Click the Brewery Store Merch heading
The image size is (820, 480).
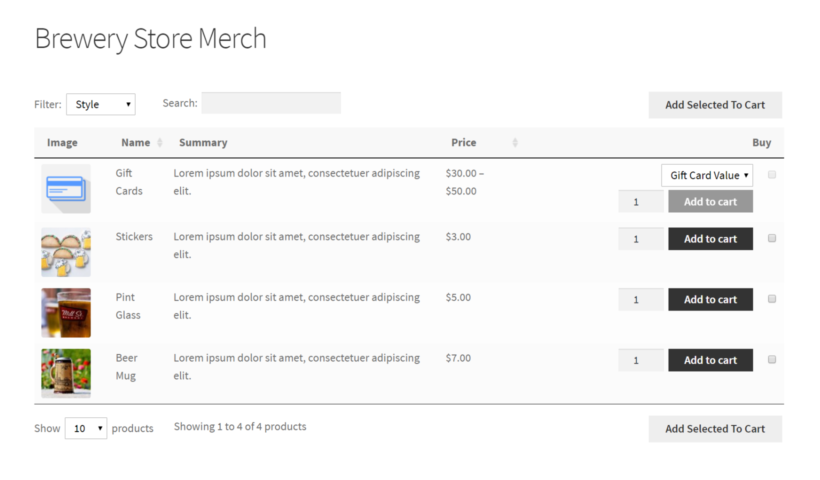pyautogui.click(x=151, y=39)
